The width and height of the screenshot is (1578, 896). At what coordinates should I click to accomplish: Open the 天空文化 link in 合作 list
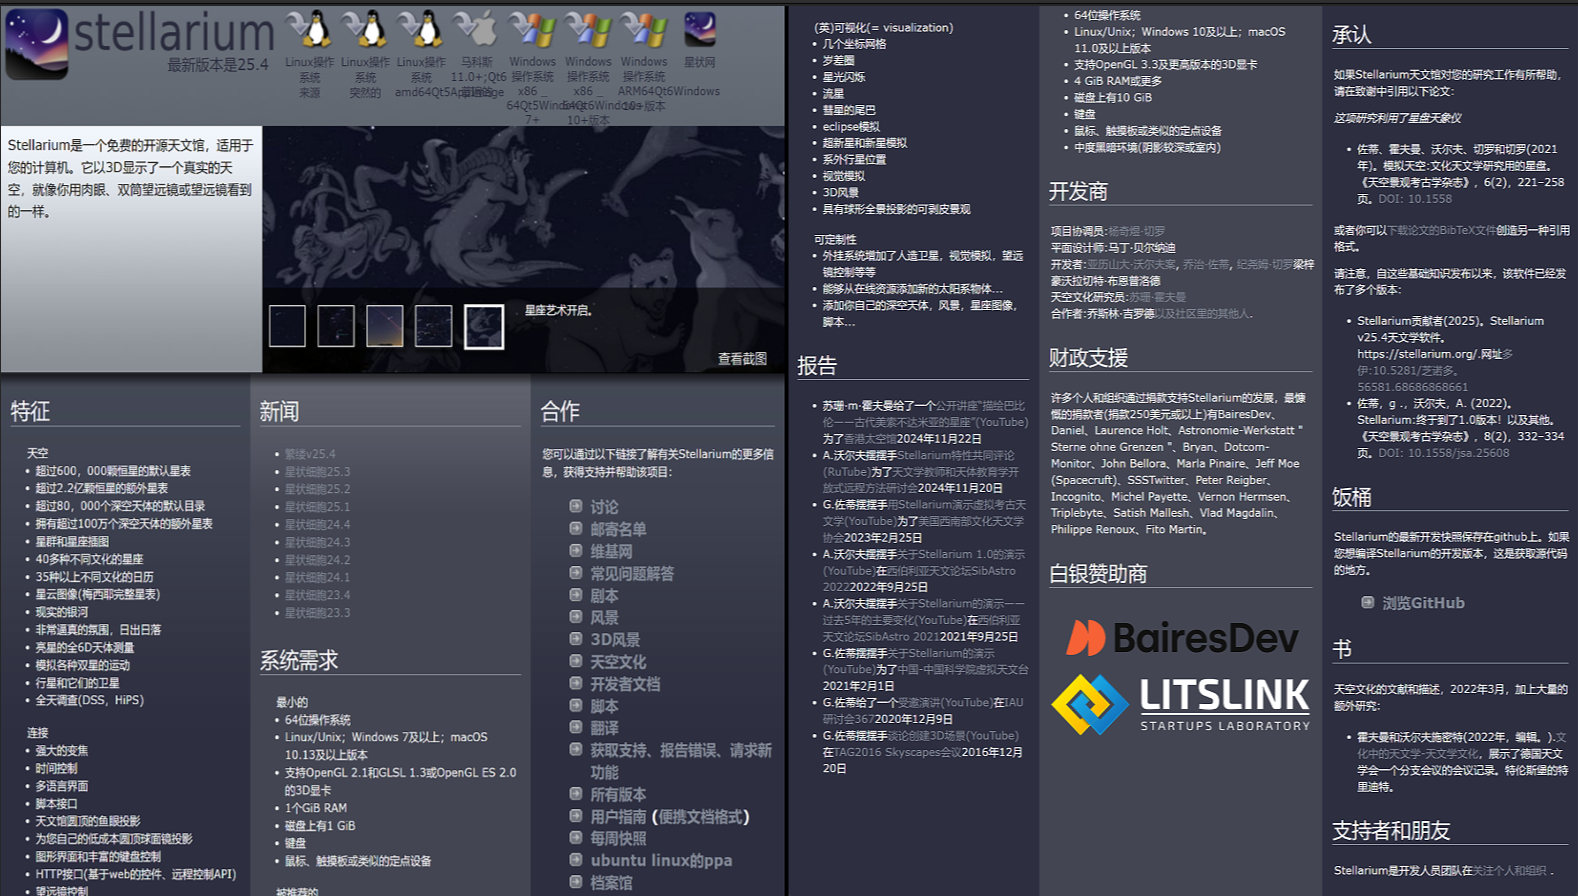(618, 662)
